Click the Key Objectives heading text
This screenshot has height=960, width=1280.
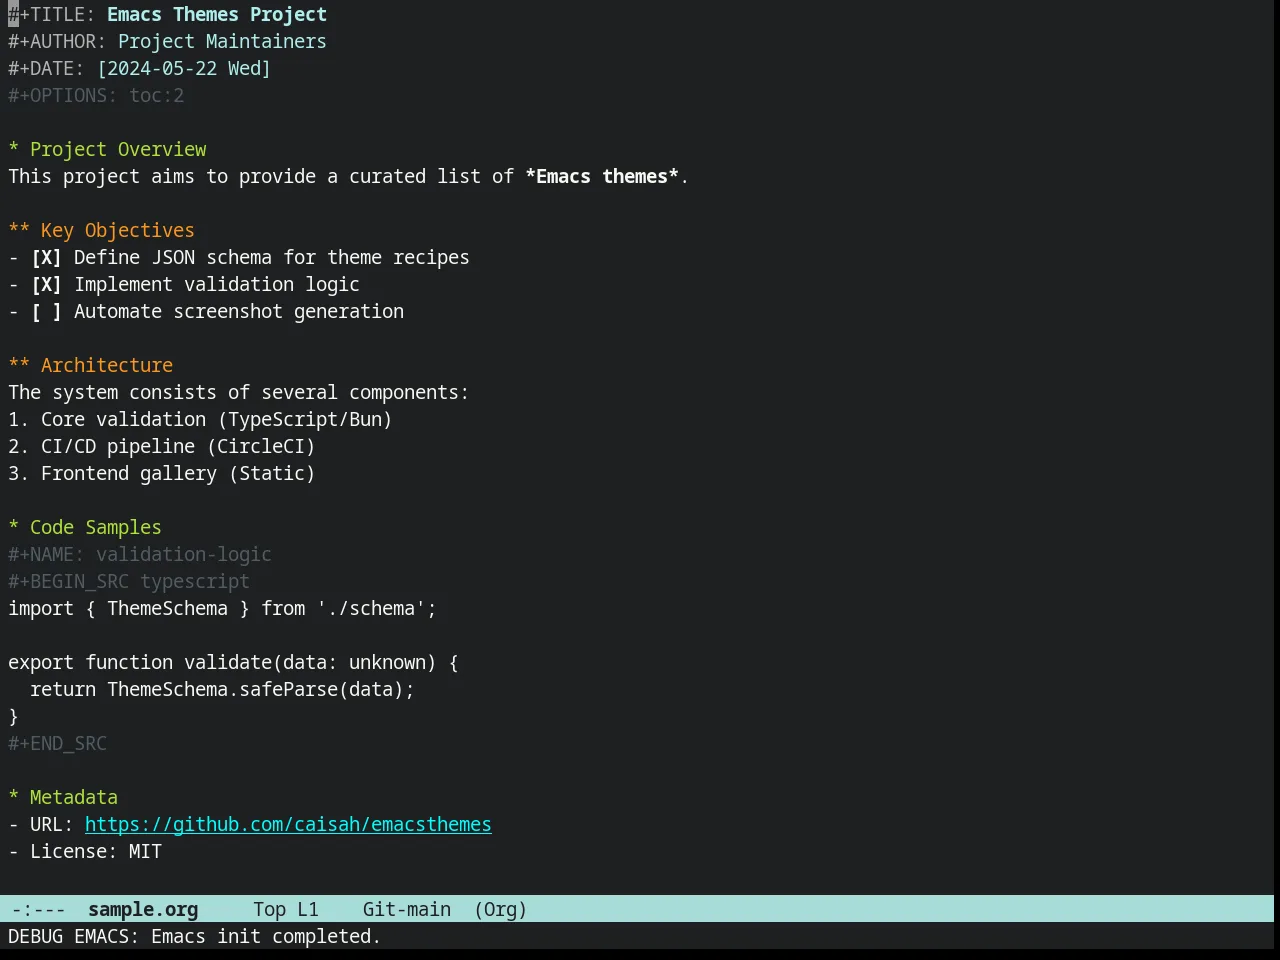[x=118, y=231]
